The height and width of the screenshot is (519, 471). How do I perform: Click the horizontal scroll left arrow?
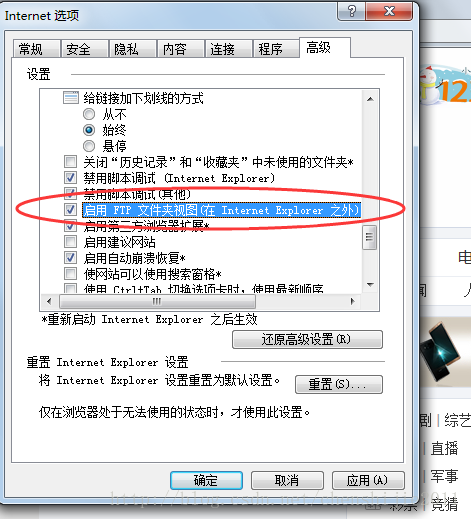pyautogui.click(x=49, y=301)
